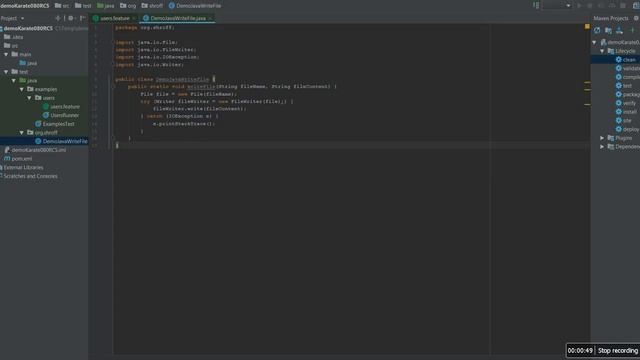640x360 pixels.
Task: Open UsersRunner class in project tree
Action: [x=61, y=116]
